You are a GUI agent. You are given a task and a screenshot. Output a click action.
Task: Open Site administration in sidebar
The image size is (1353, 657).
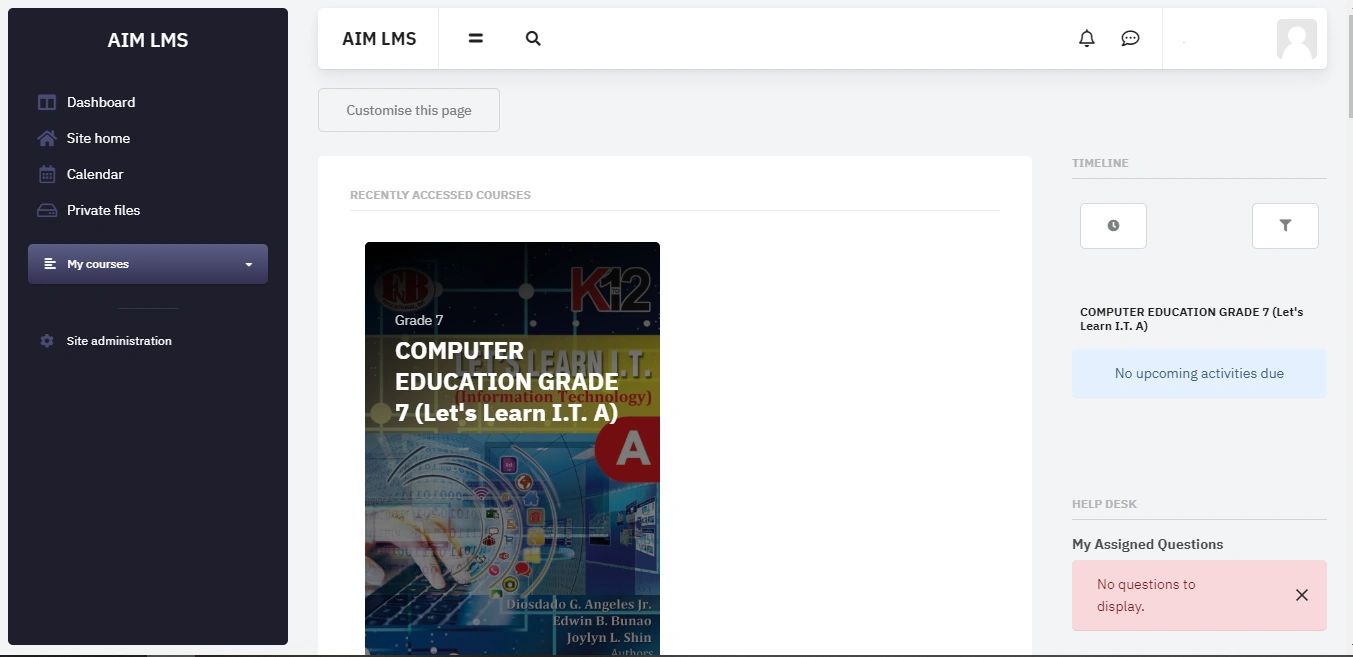coord(119,341)
